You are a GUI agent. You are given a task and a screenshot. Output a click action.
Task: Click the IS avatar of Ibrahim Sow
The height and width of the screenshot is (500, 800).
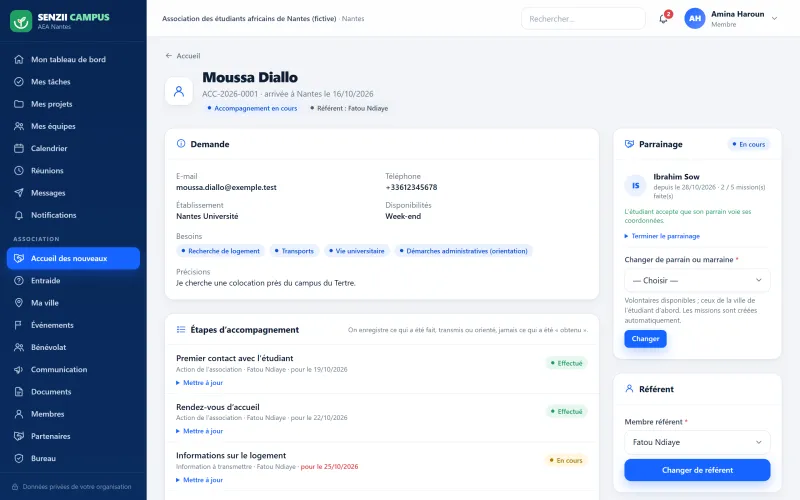pos(635,186)
